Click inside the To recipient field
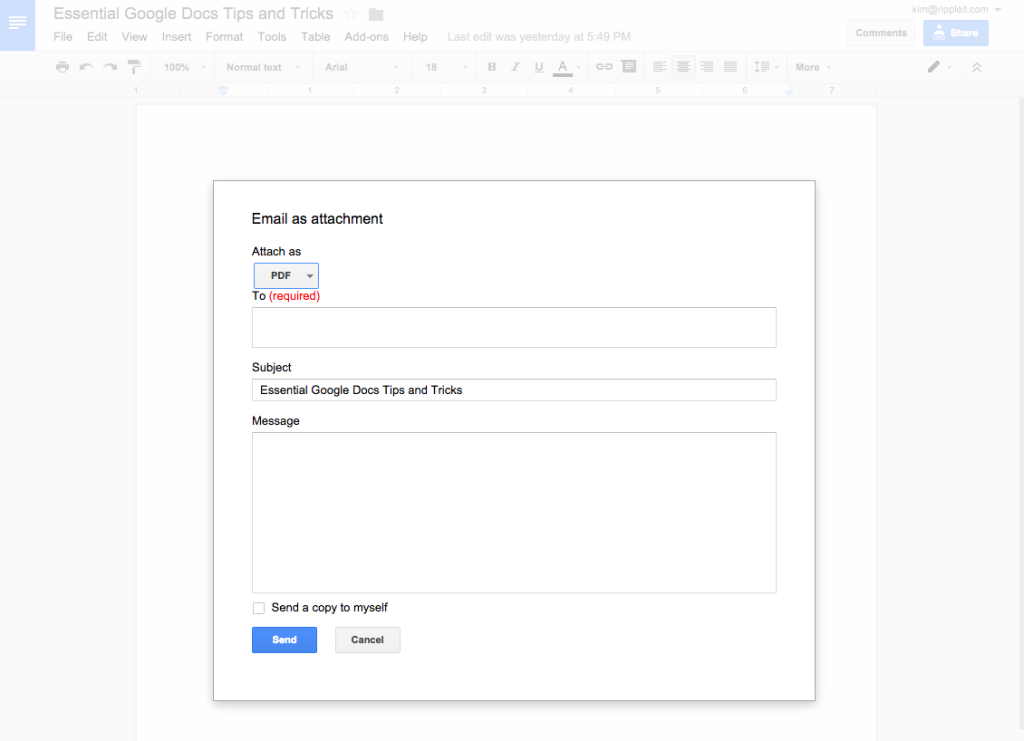The width and height of the screenshot is (1024, 741). point(513,327)
